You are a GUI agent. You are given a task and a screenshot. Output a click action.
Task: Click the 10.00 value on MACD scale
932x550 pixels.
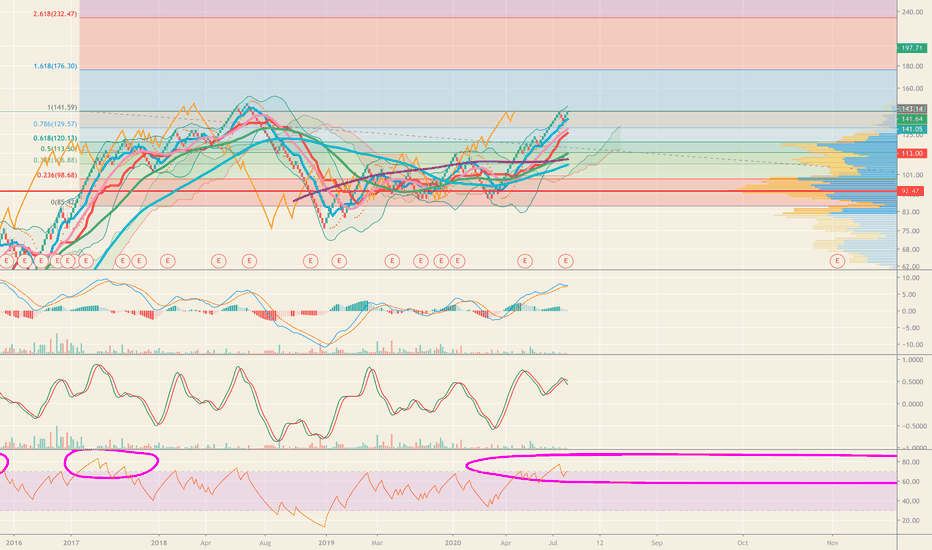tap(912, 278)
